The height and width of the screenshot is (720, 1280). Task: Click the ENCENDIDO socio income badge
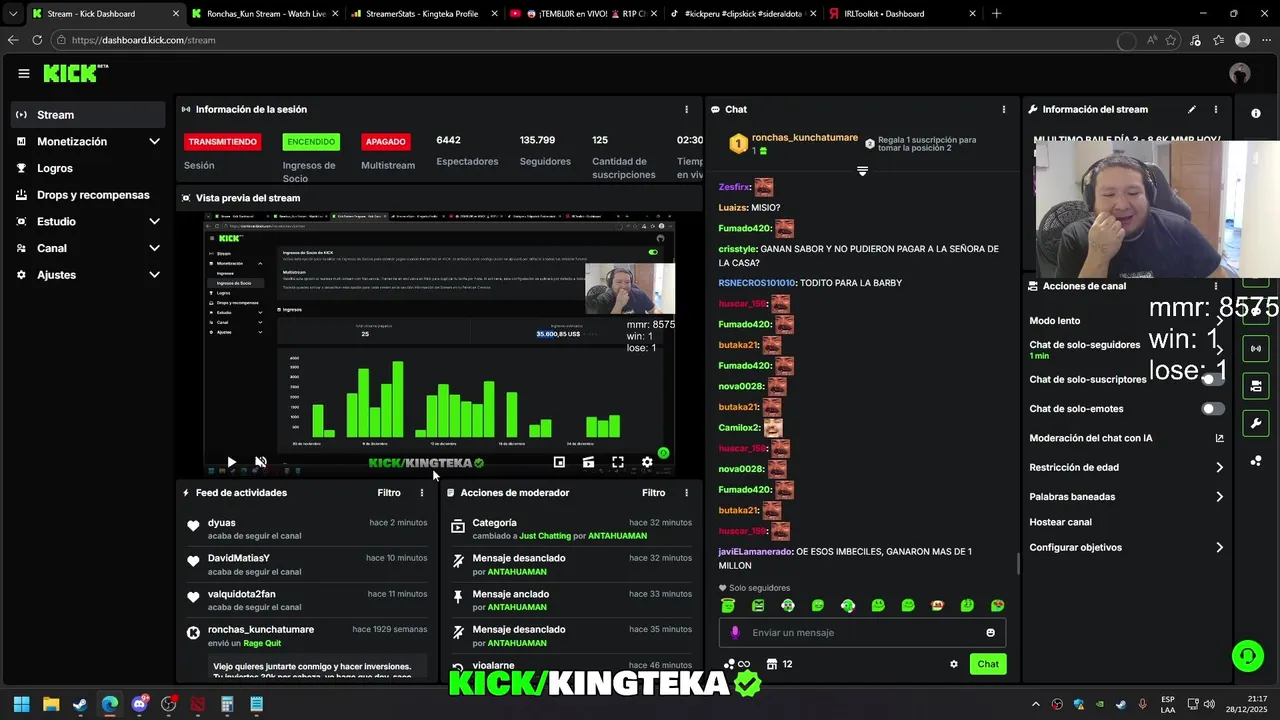tap(311, 142)
